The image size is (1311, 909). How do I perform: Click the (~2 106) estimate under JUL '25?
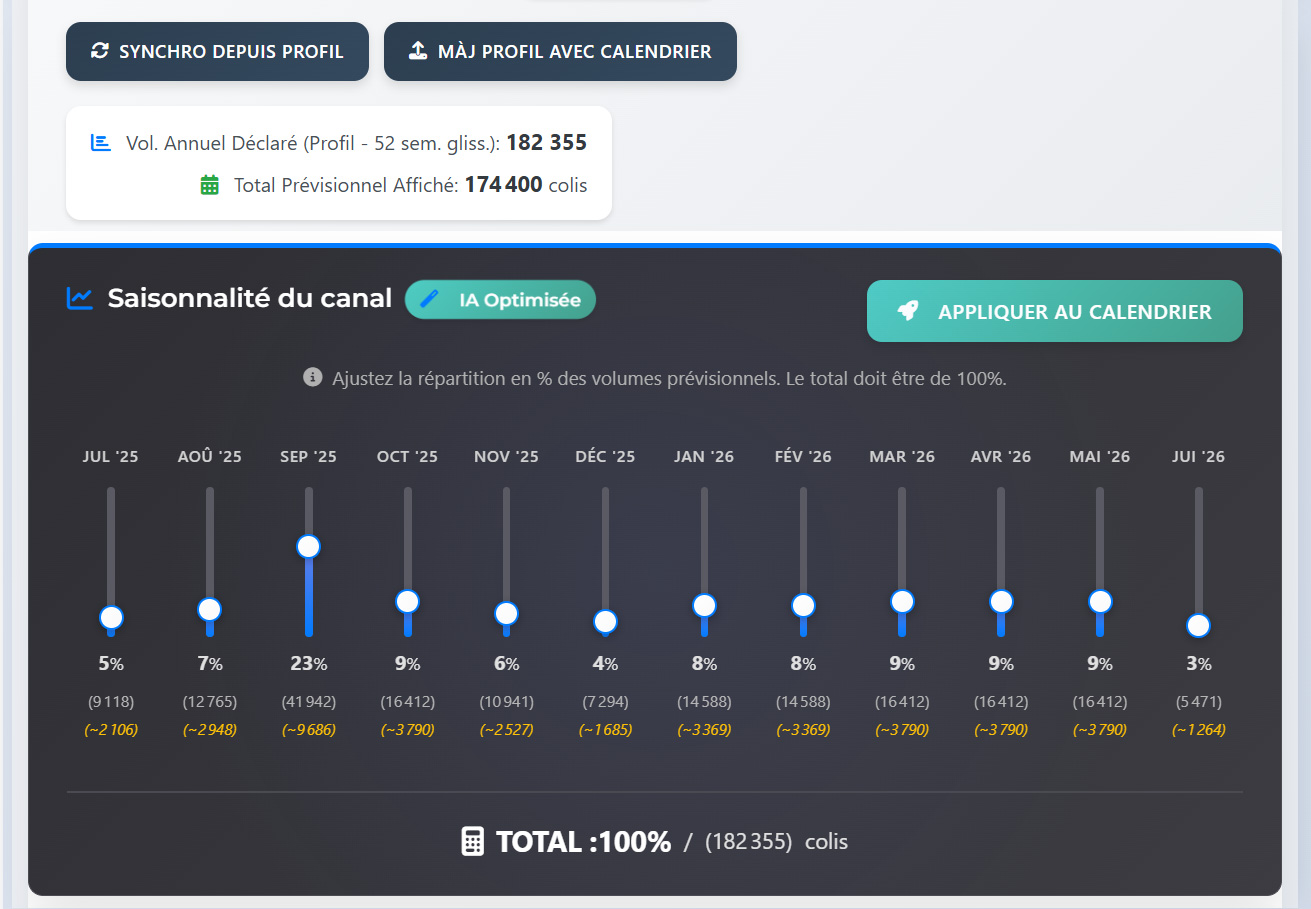point(111,730)
